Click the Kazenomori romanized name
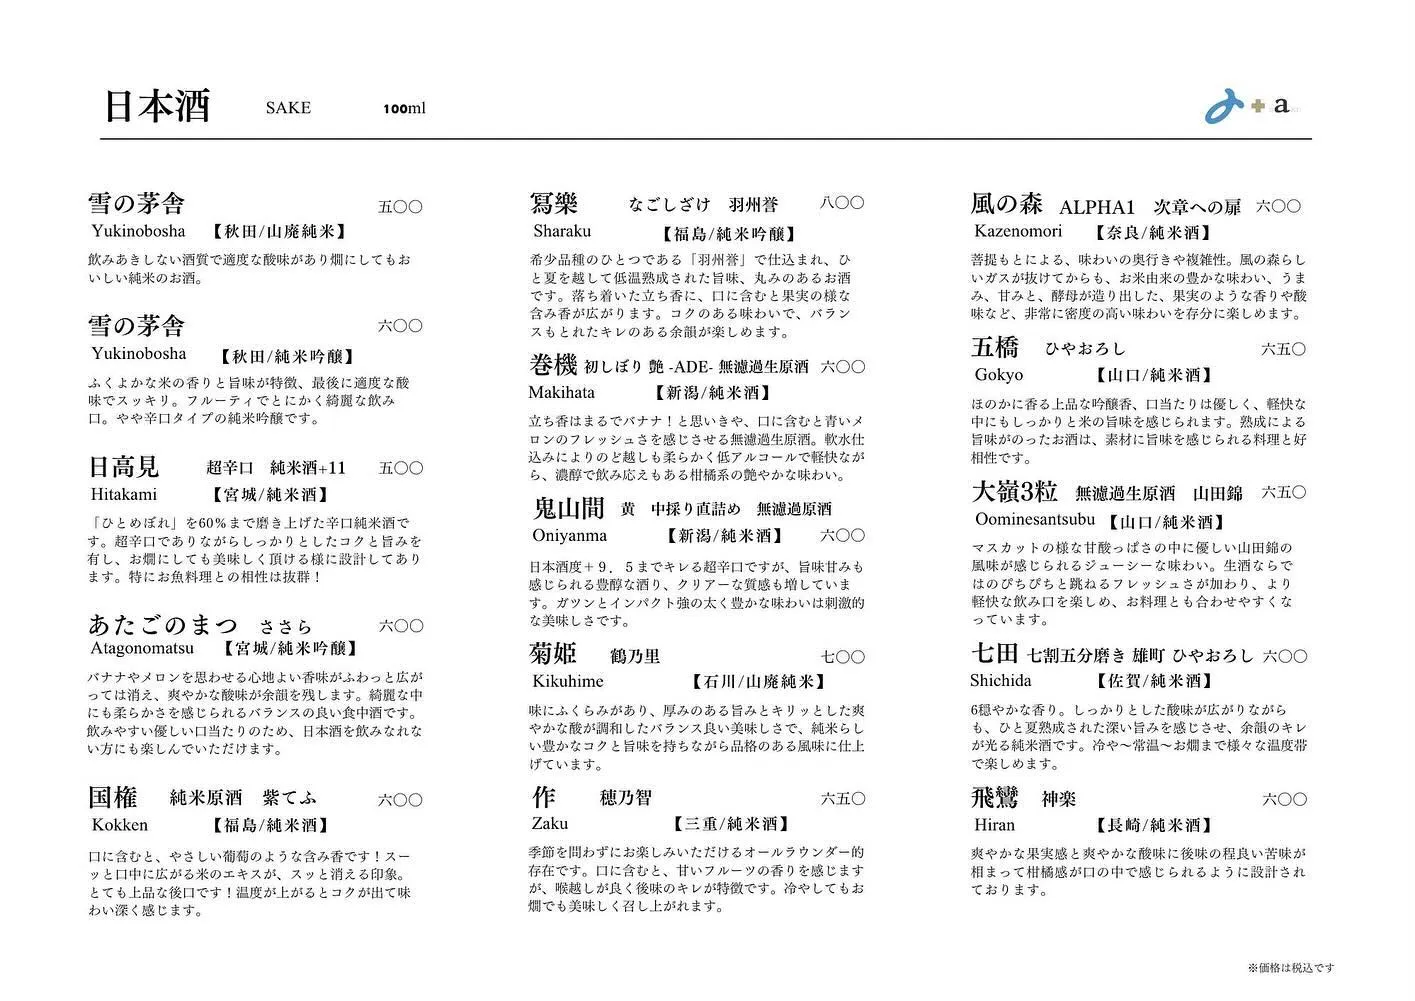Viewport: 1415px width, 1001px height. 1018,231
